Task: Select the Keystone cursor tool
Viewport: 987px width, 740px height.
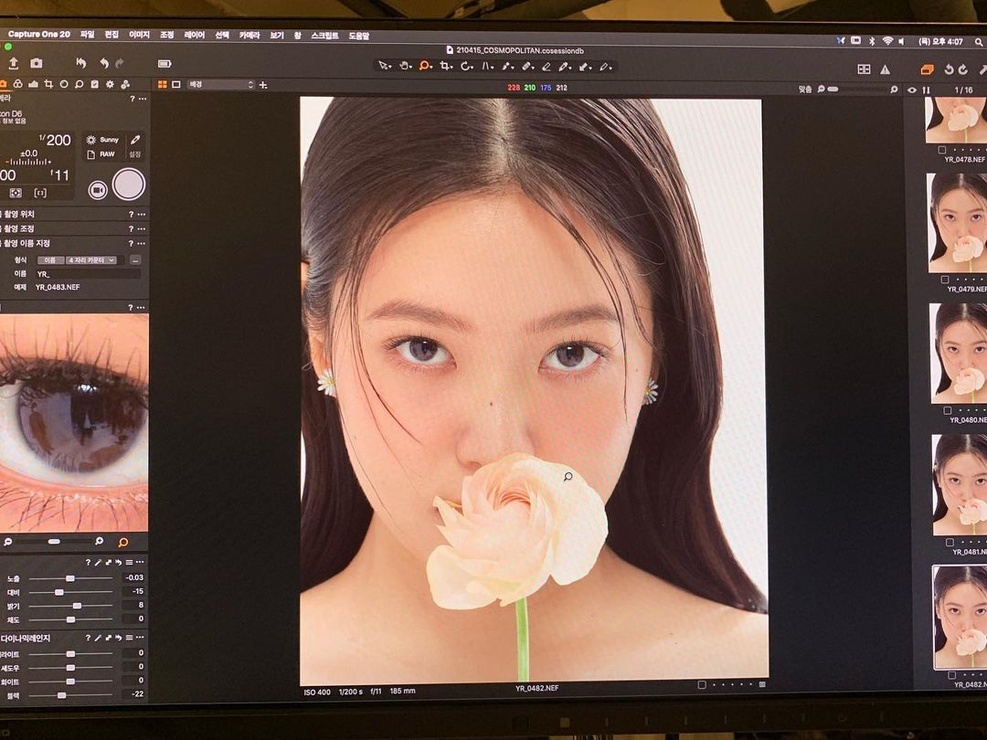Action: pos(487,65)
